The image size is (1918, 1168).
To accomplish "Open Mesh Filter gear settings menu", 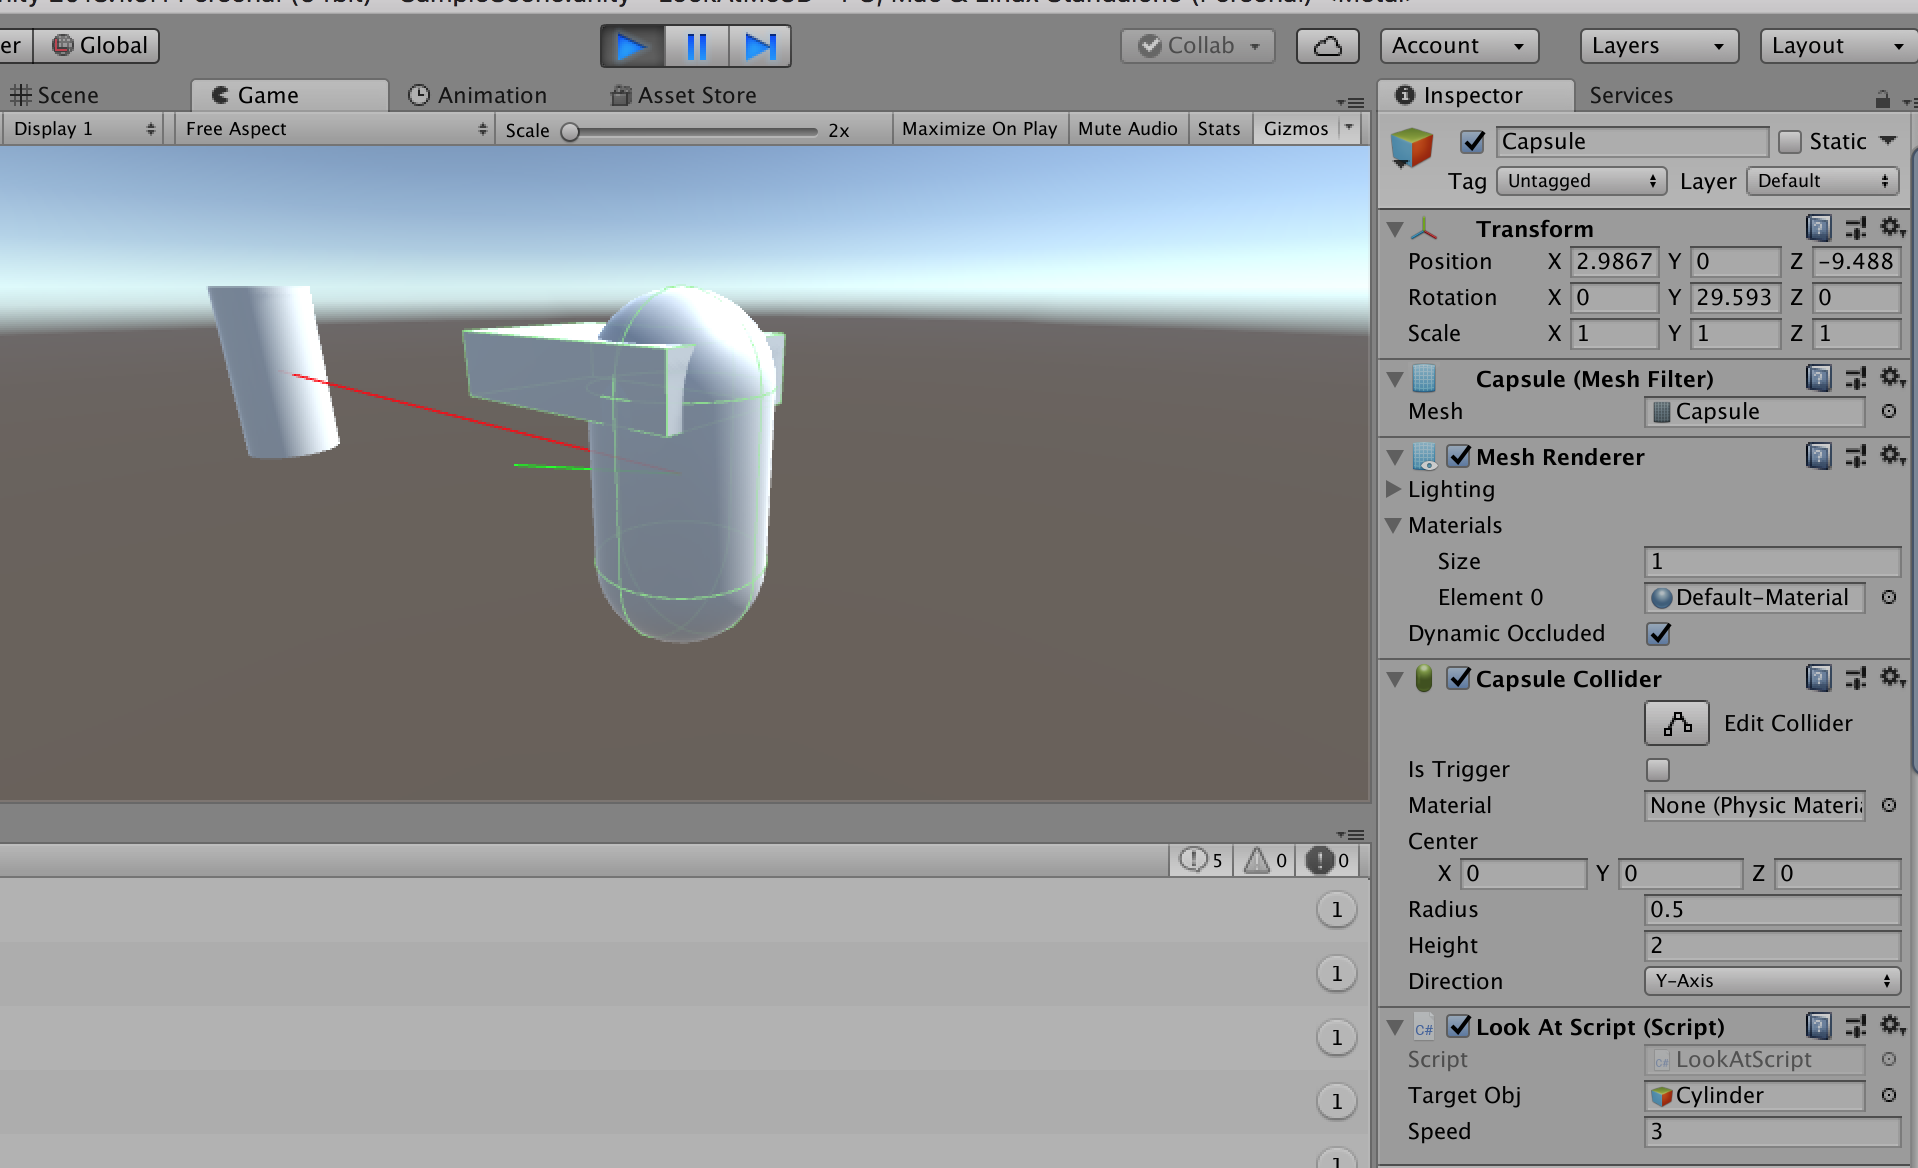I will (x=1891, y=377).
